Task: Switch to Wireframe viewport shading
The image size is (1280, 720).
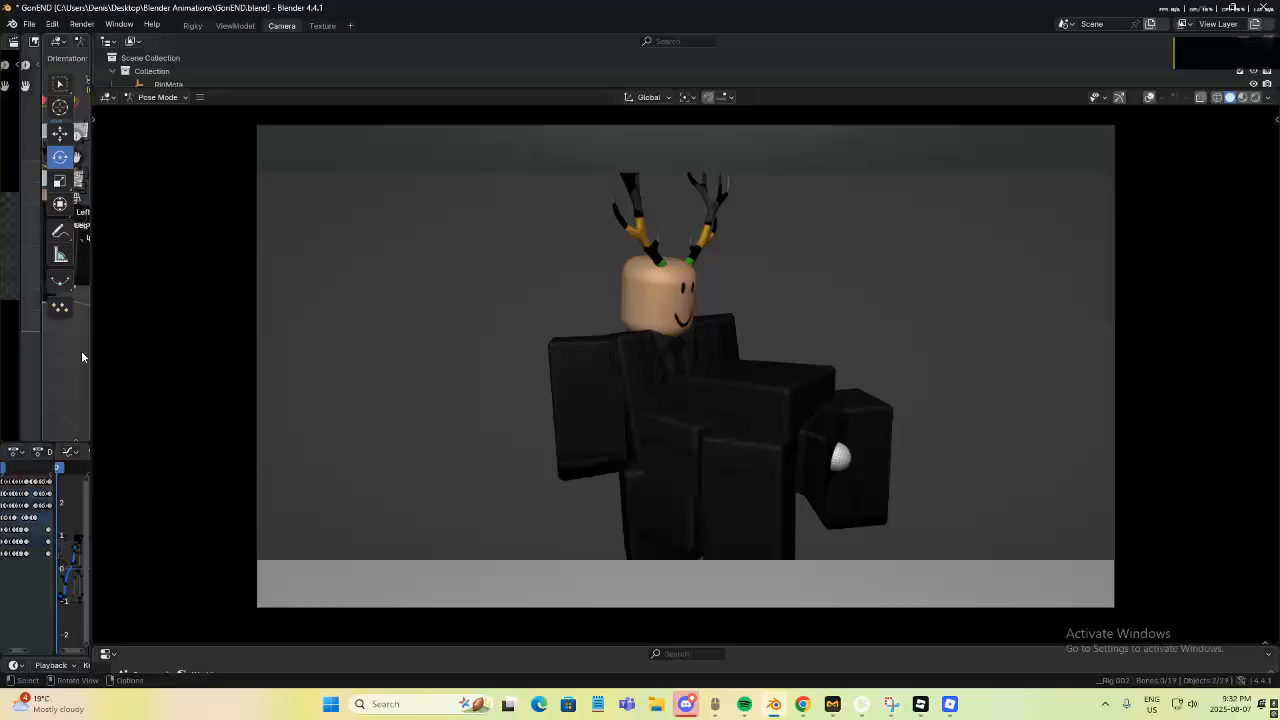Action: (x=1217, y=97)
